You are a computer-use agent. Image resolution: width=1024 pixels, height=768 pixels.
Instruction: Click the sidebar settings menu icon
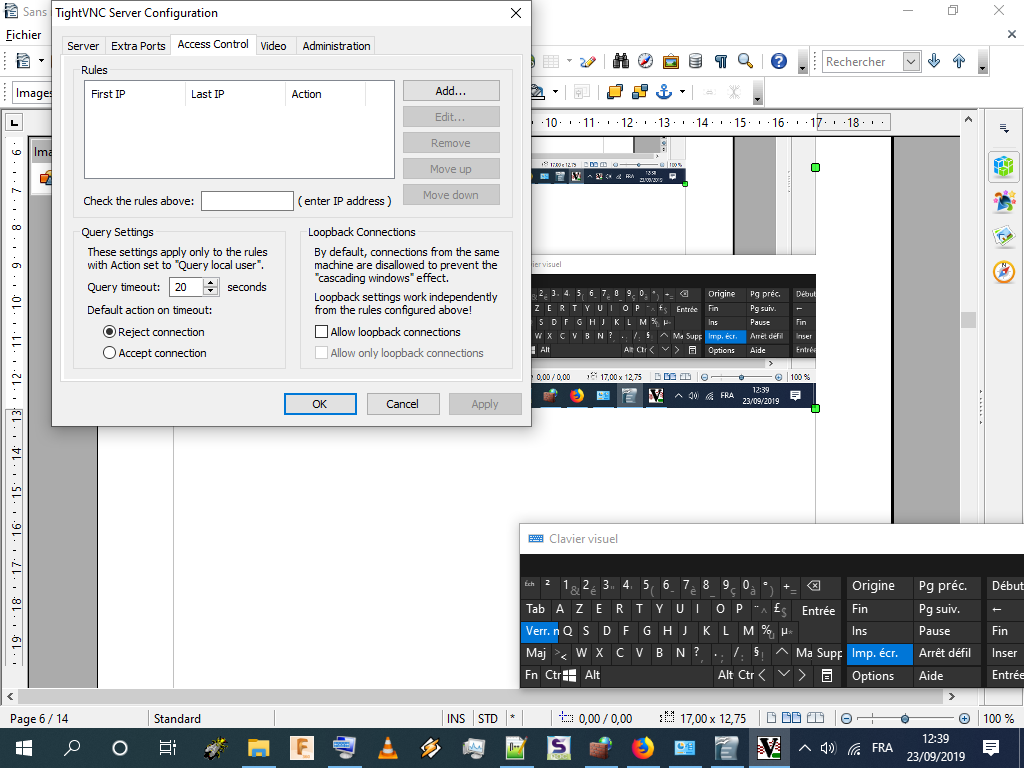[1004, 129]
